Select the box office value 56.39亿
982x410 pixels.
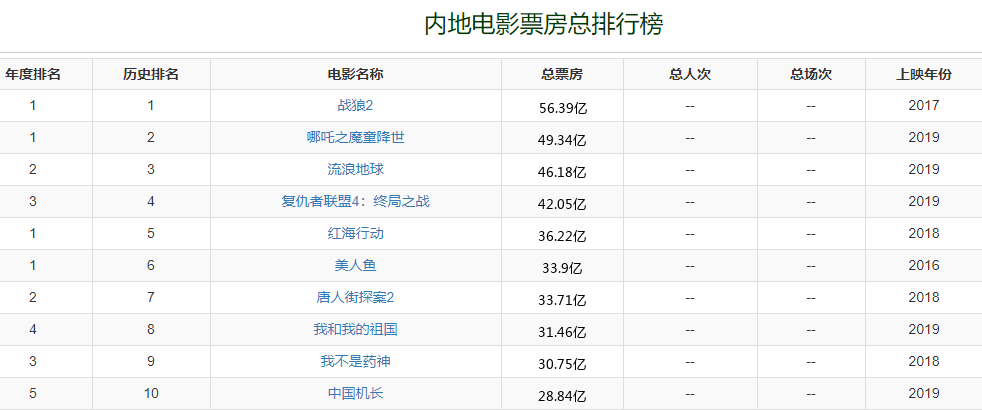tap(562, 108)
